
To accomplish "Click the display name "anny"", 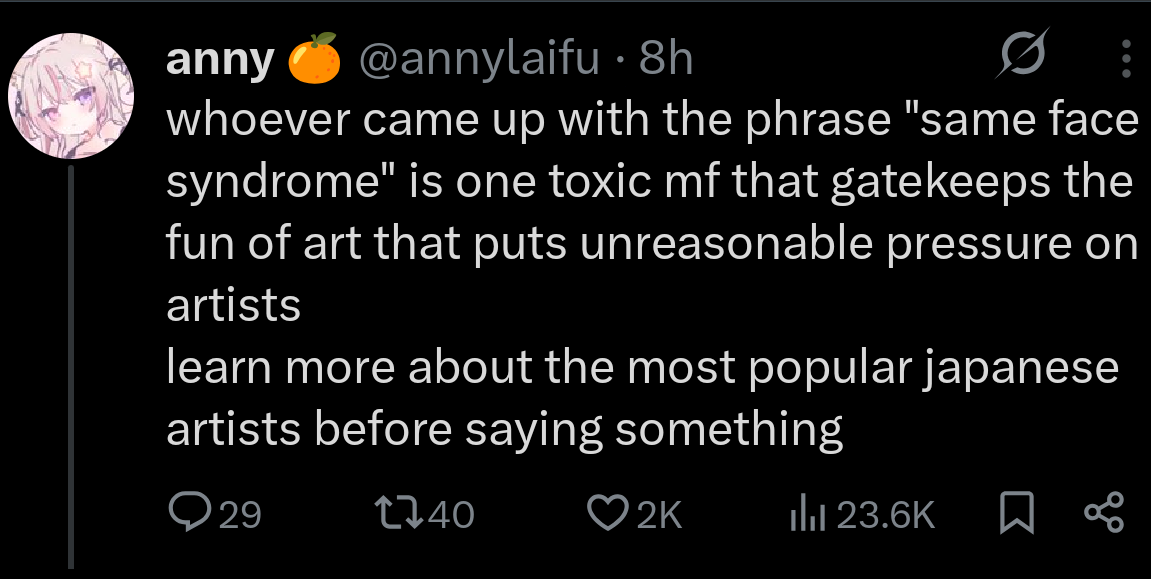I will pos(219,61).
